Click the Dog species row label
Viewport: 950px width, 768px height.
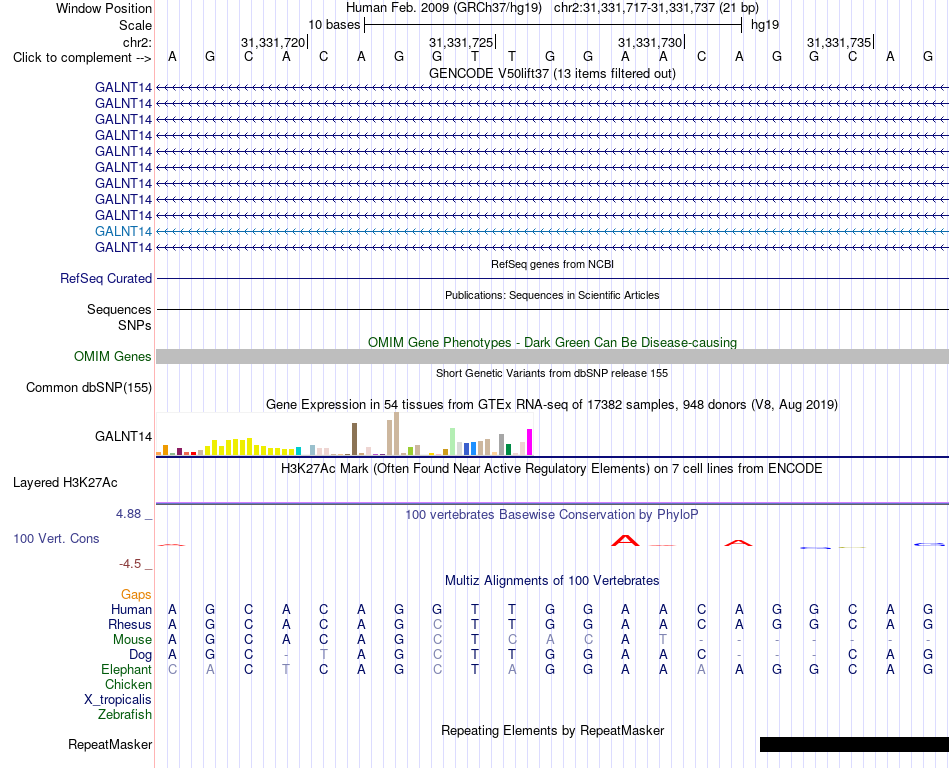(140, 655)
